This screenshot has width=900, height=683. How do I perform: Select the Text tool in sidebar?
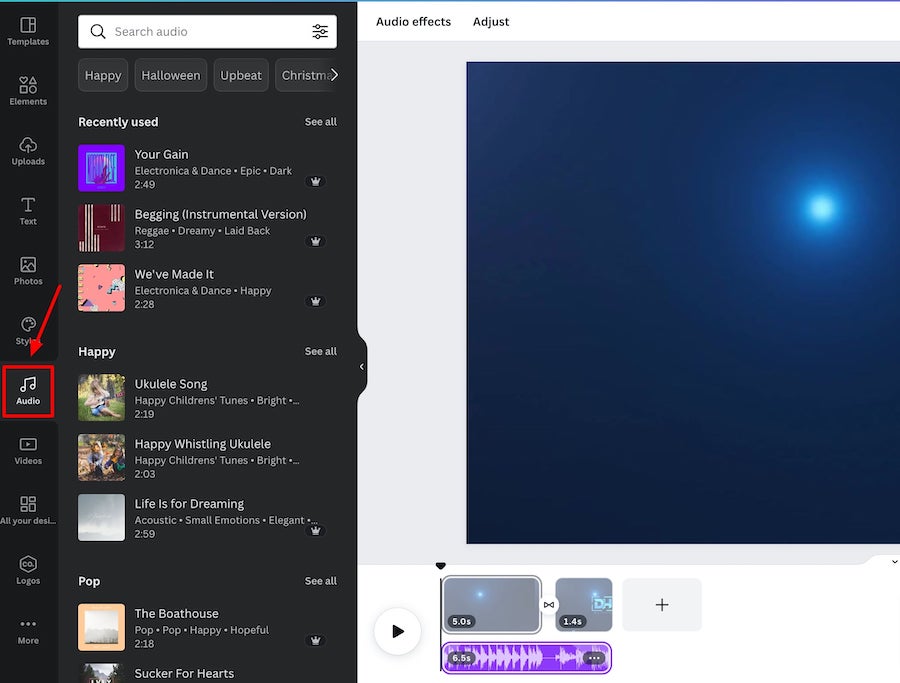pyautogui.click(x=28, y=211)
